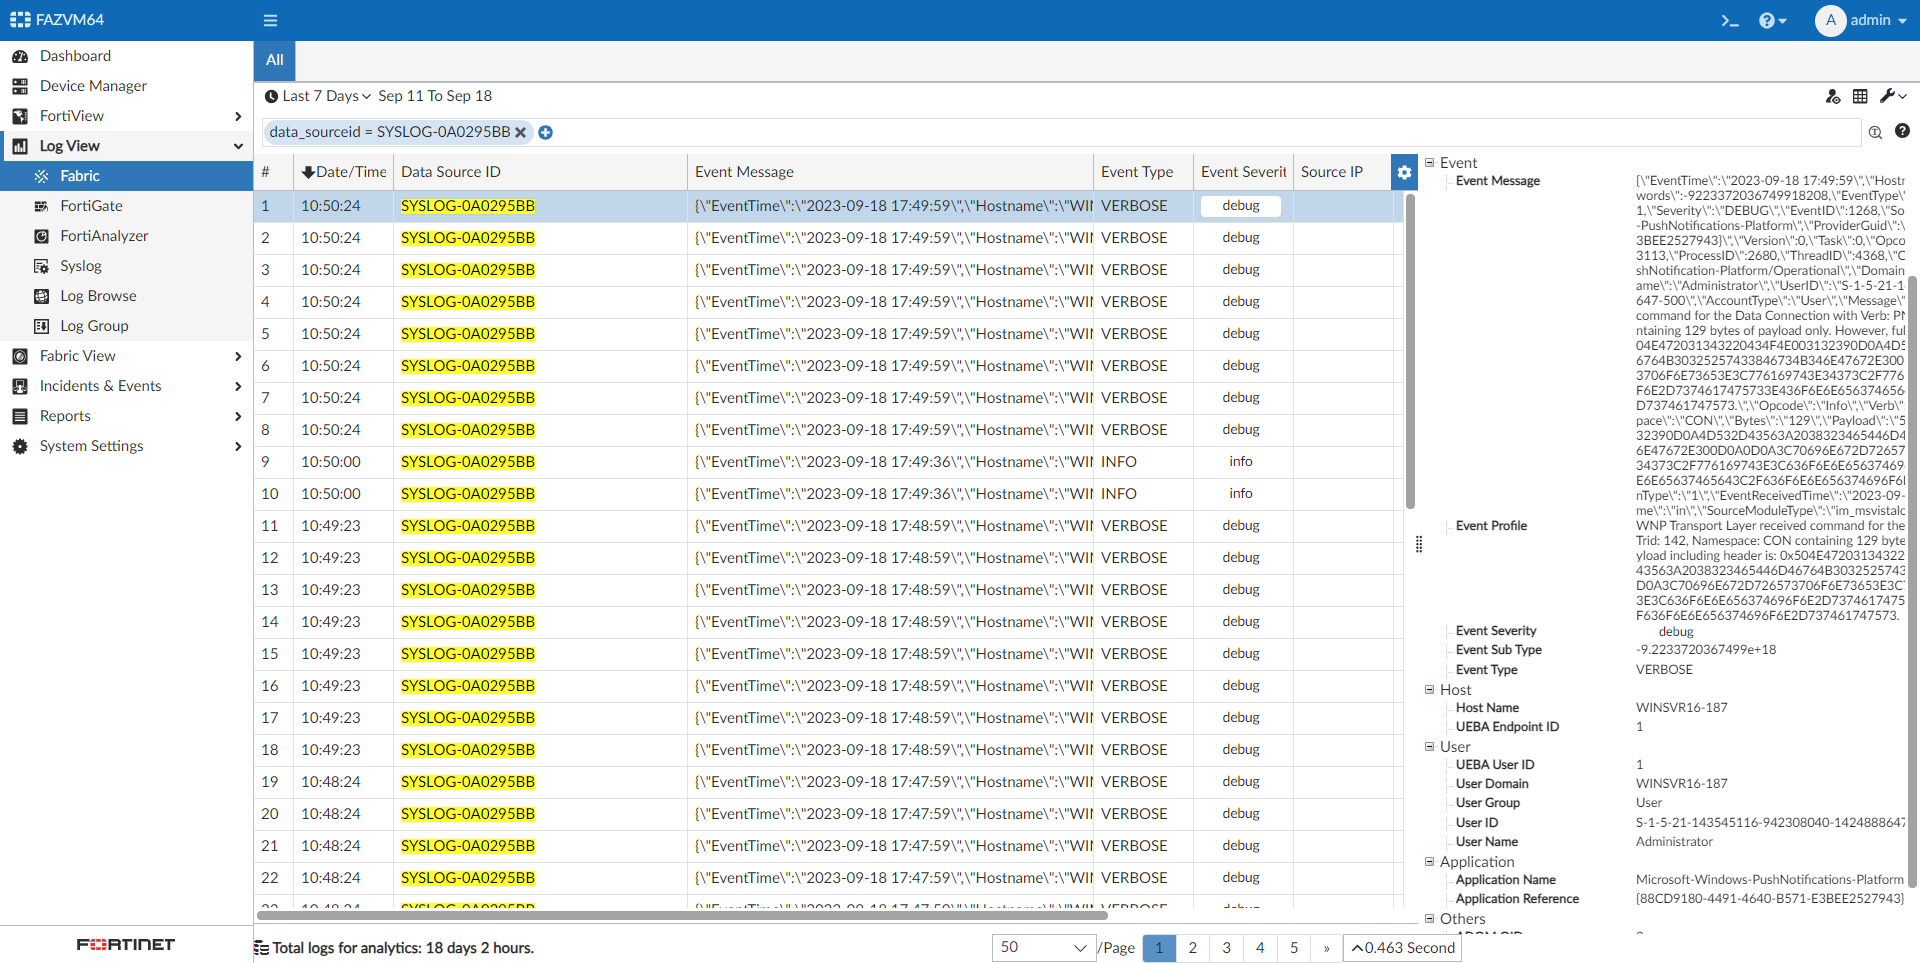Open the 50 per-page selector
The height and width of the screenshot is (963, 1920).
tap(1043, 948)
